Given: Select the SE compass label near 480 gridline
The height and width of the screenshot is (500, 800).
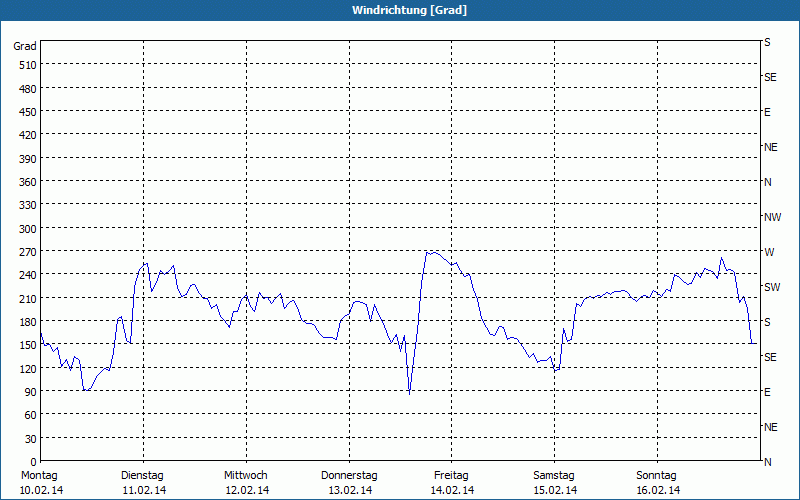Looking at the screenshot, I should tap(770, 78).
